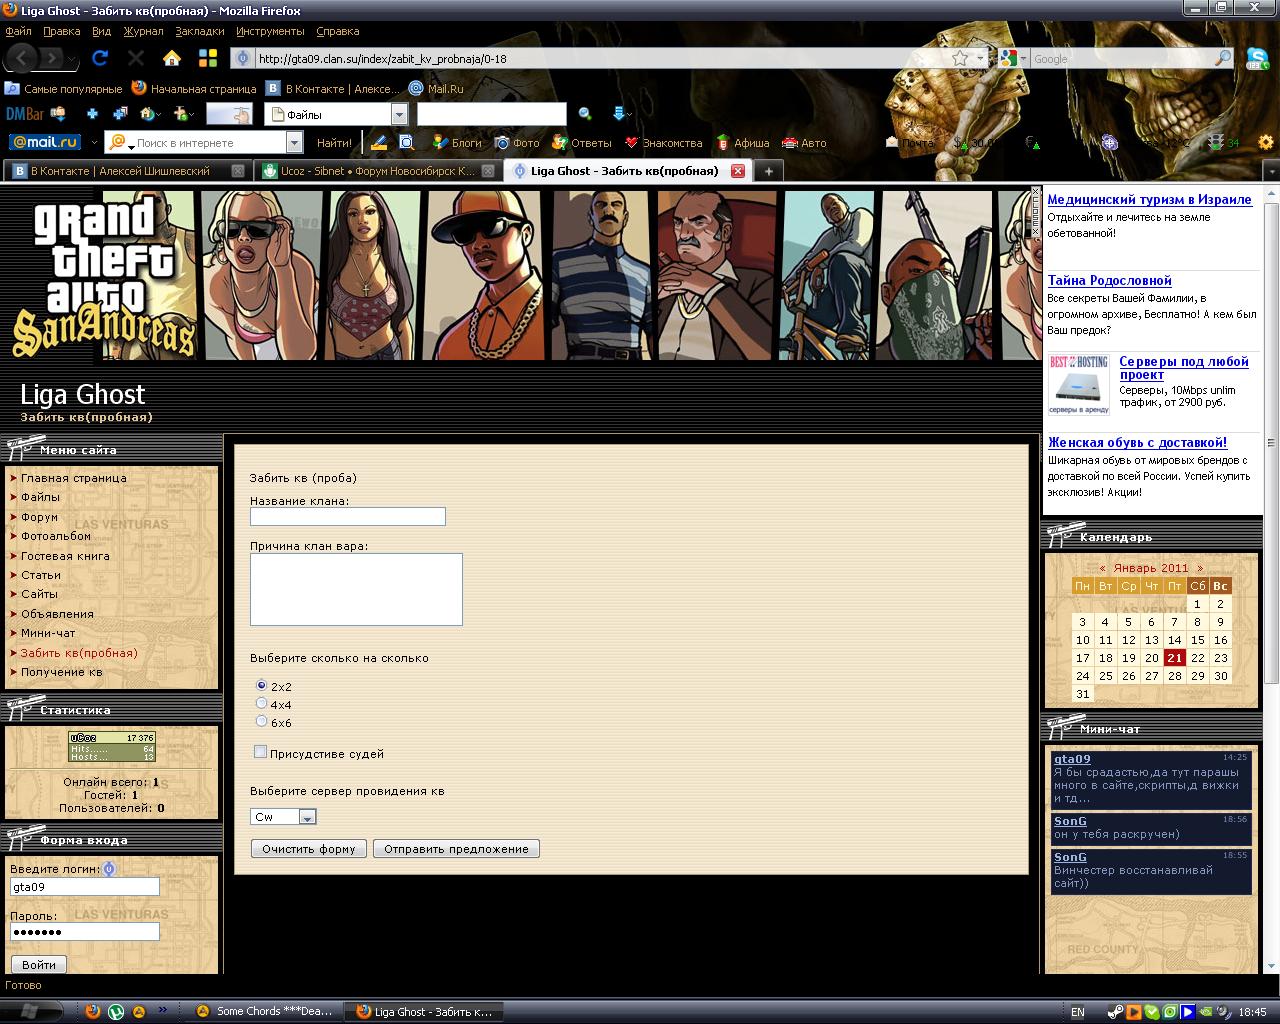Go to next month in calendar

click(1200, 568)
